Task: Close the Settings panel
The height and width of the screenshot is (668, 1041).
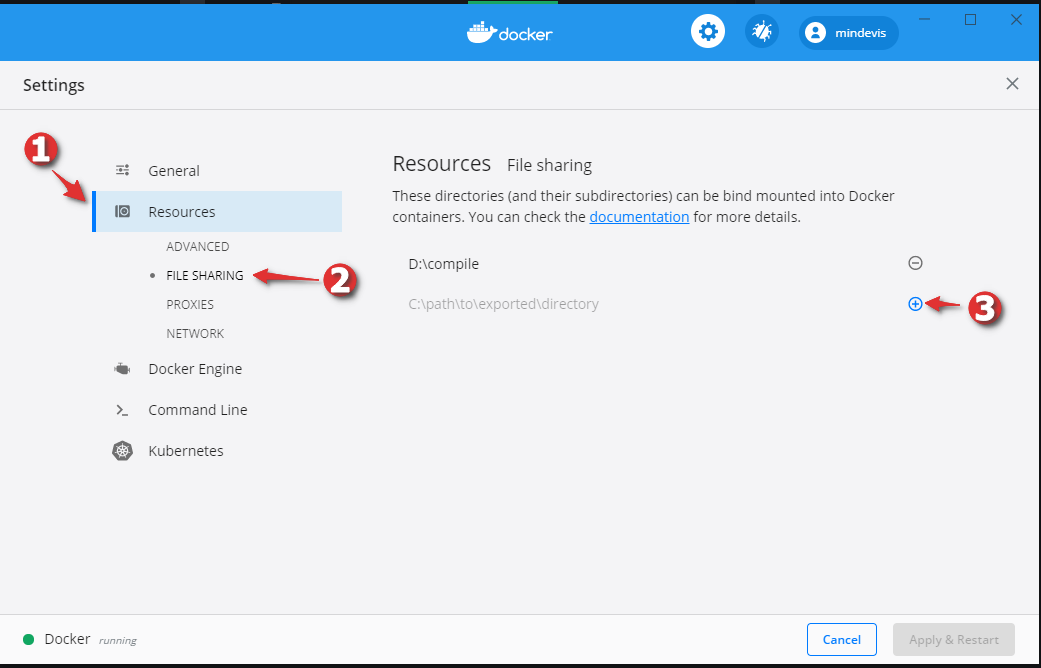Action: (1012, 84)
